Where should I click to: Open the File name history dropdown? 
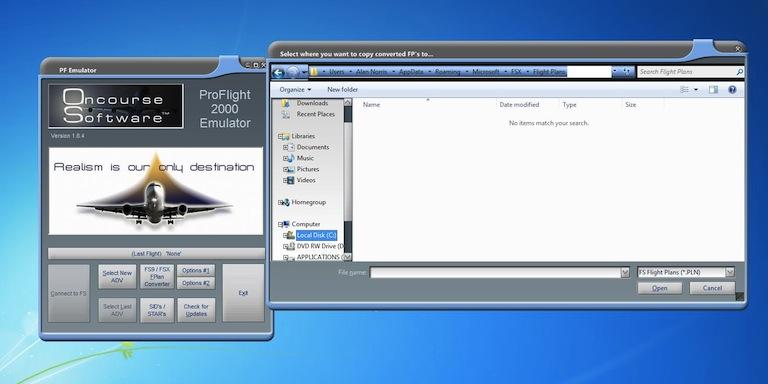tap(625, 273)
